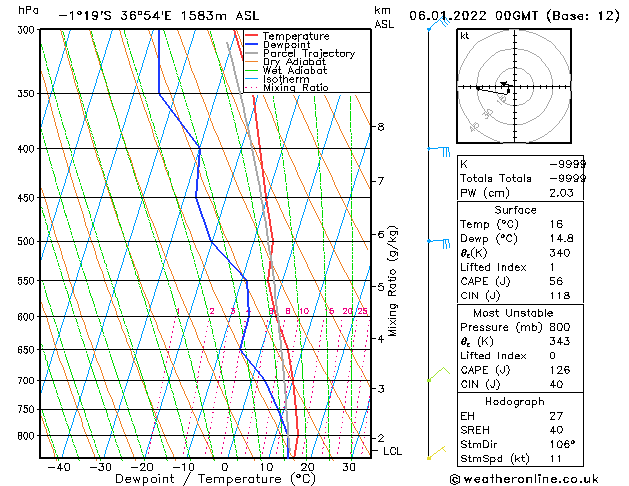Screen dimensions: 629x486
Task: Click the hodograph circle plot
Action: tap(510, 87)
